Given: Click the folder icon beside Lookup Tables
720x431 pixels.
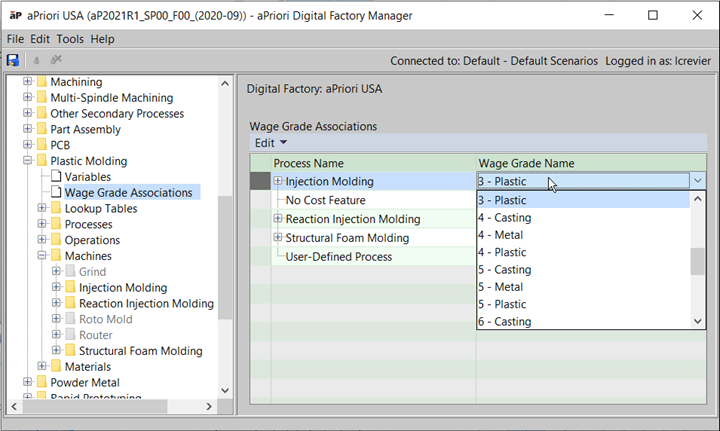Looking at the screenshot, I should pyautogui.click(x=56, y=208).
